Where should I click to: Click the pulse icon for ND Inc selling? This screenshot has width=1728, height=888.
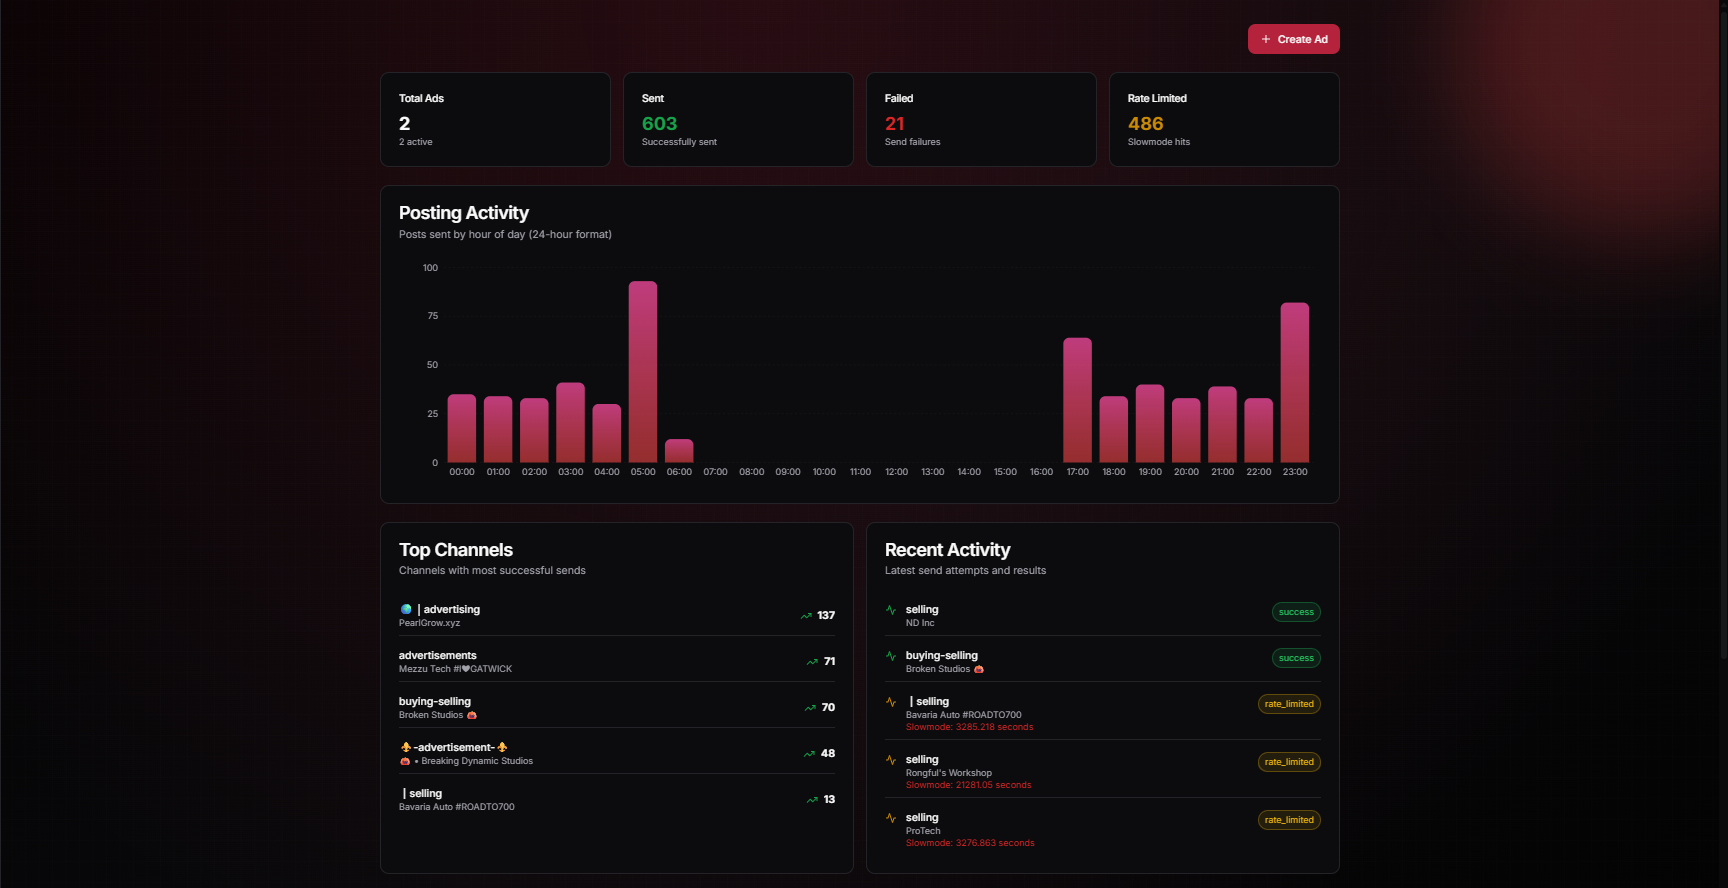click(x=891, y=610)
